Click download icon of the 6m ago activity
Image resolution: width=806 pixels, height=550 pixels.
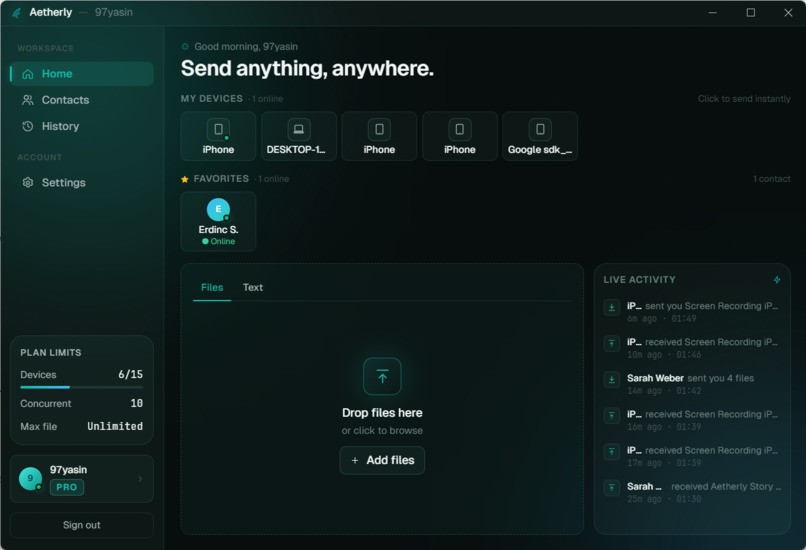(x=612, y=308)
